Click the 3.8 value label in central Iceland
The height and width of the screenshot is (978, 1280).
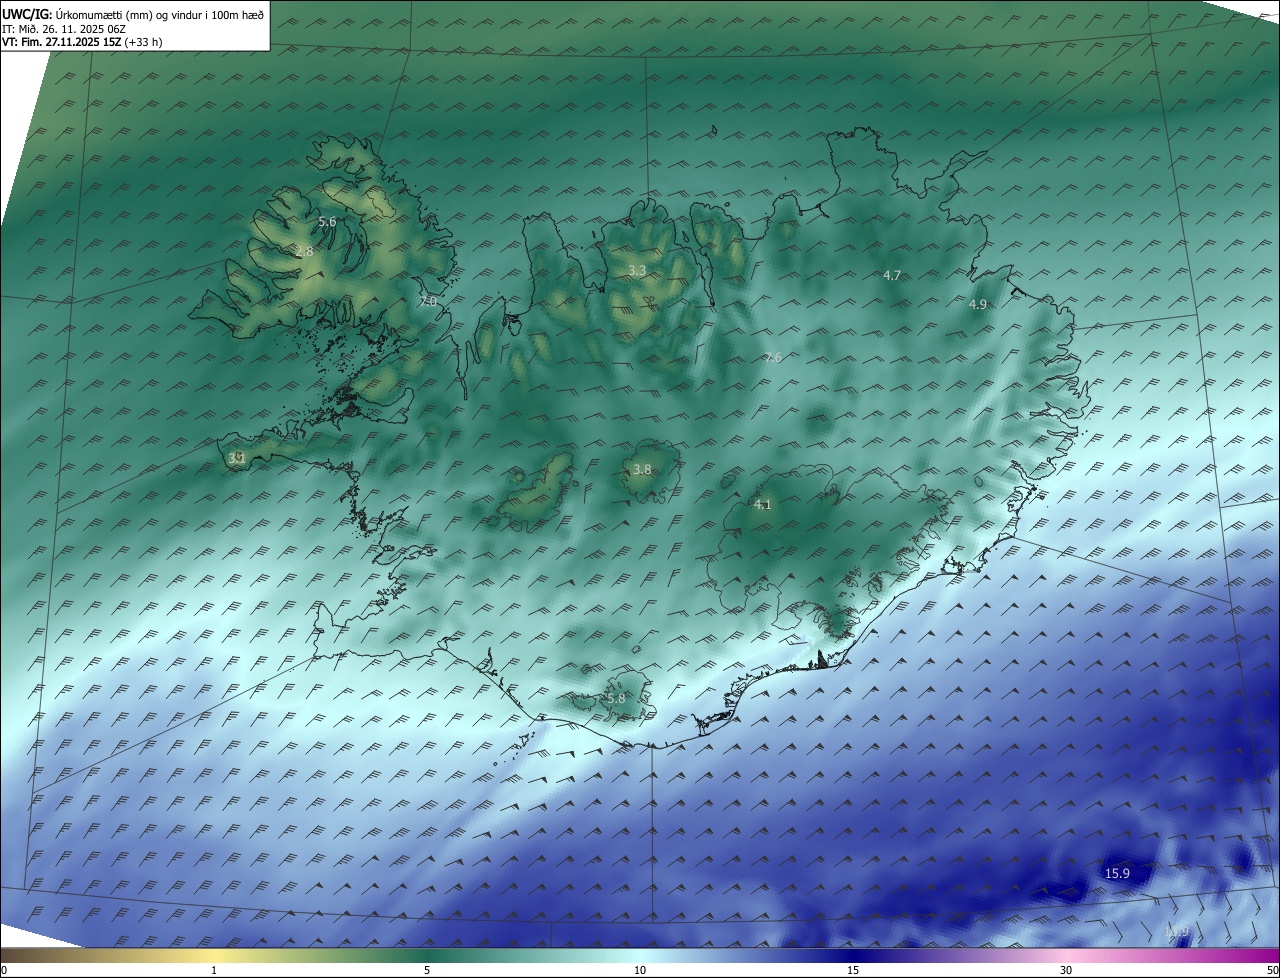(x=642, y=469)
